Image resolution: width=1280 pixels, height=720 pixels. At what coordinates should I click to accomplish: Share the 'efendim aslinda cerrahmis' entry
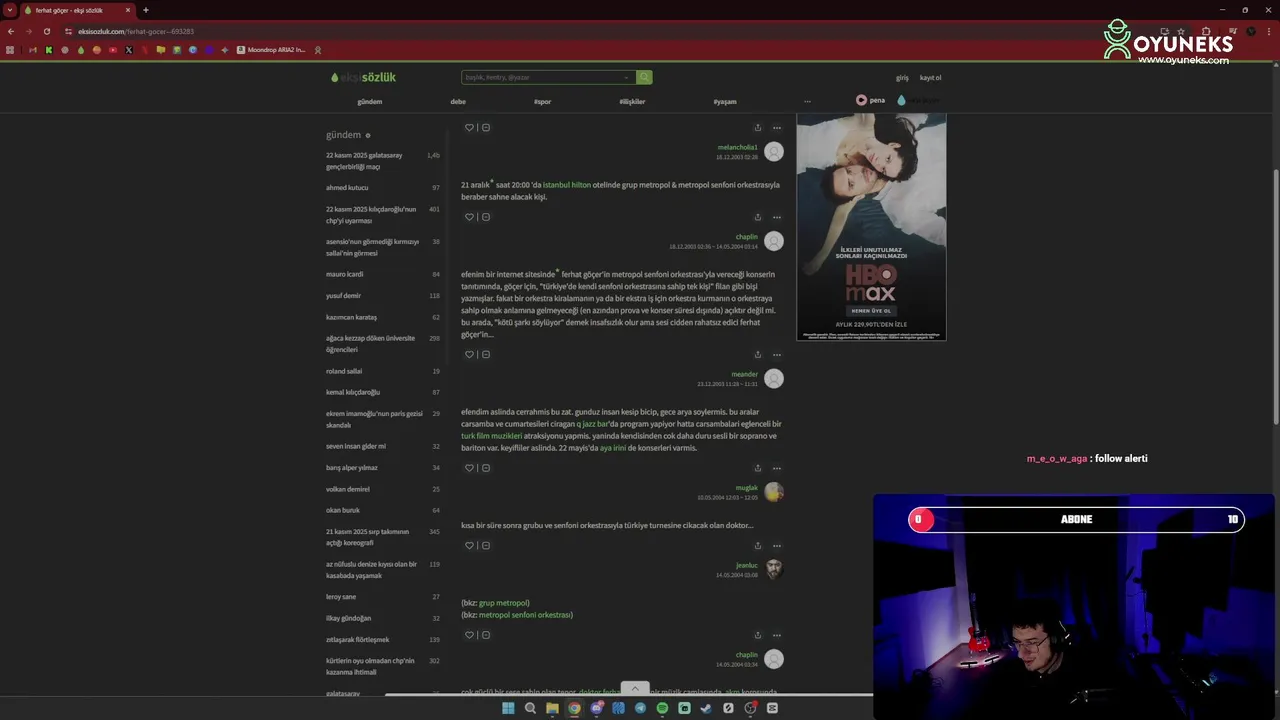[757, 468]
